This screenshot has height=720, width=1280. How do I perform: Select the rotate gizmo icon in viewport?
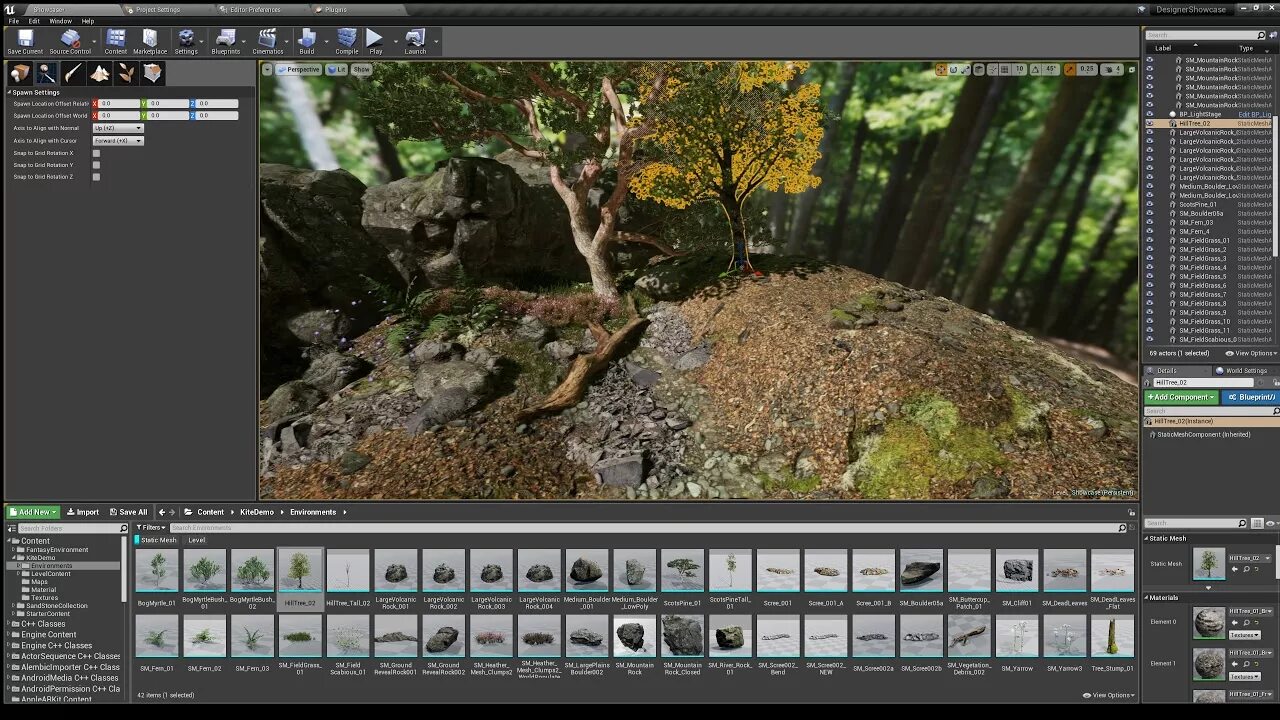pyautogui.click(x=953, y=69)
